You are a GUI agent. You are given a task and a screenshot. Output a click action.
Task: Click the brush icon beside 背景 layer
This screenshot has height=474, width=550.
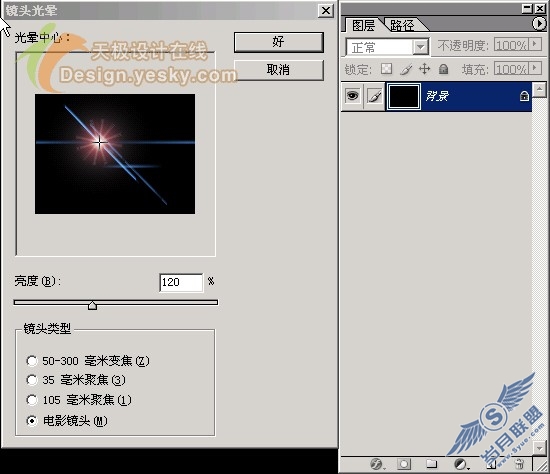(374, 96)
